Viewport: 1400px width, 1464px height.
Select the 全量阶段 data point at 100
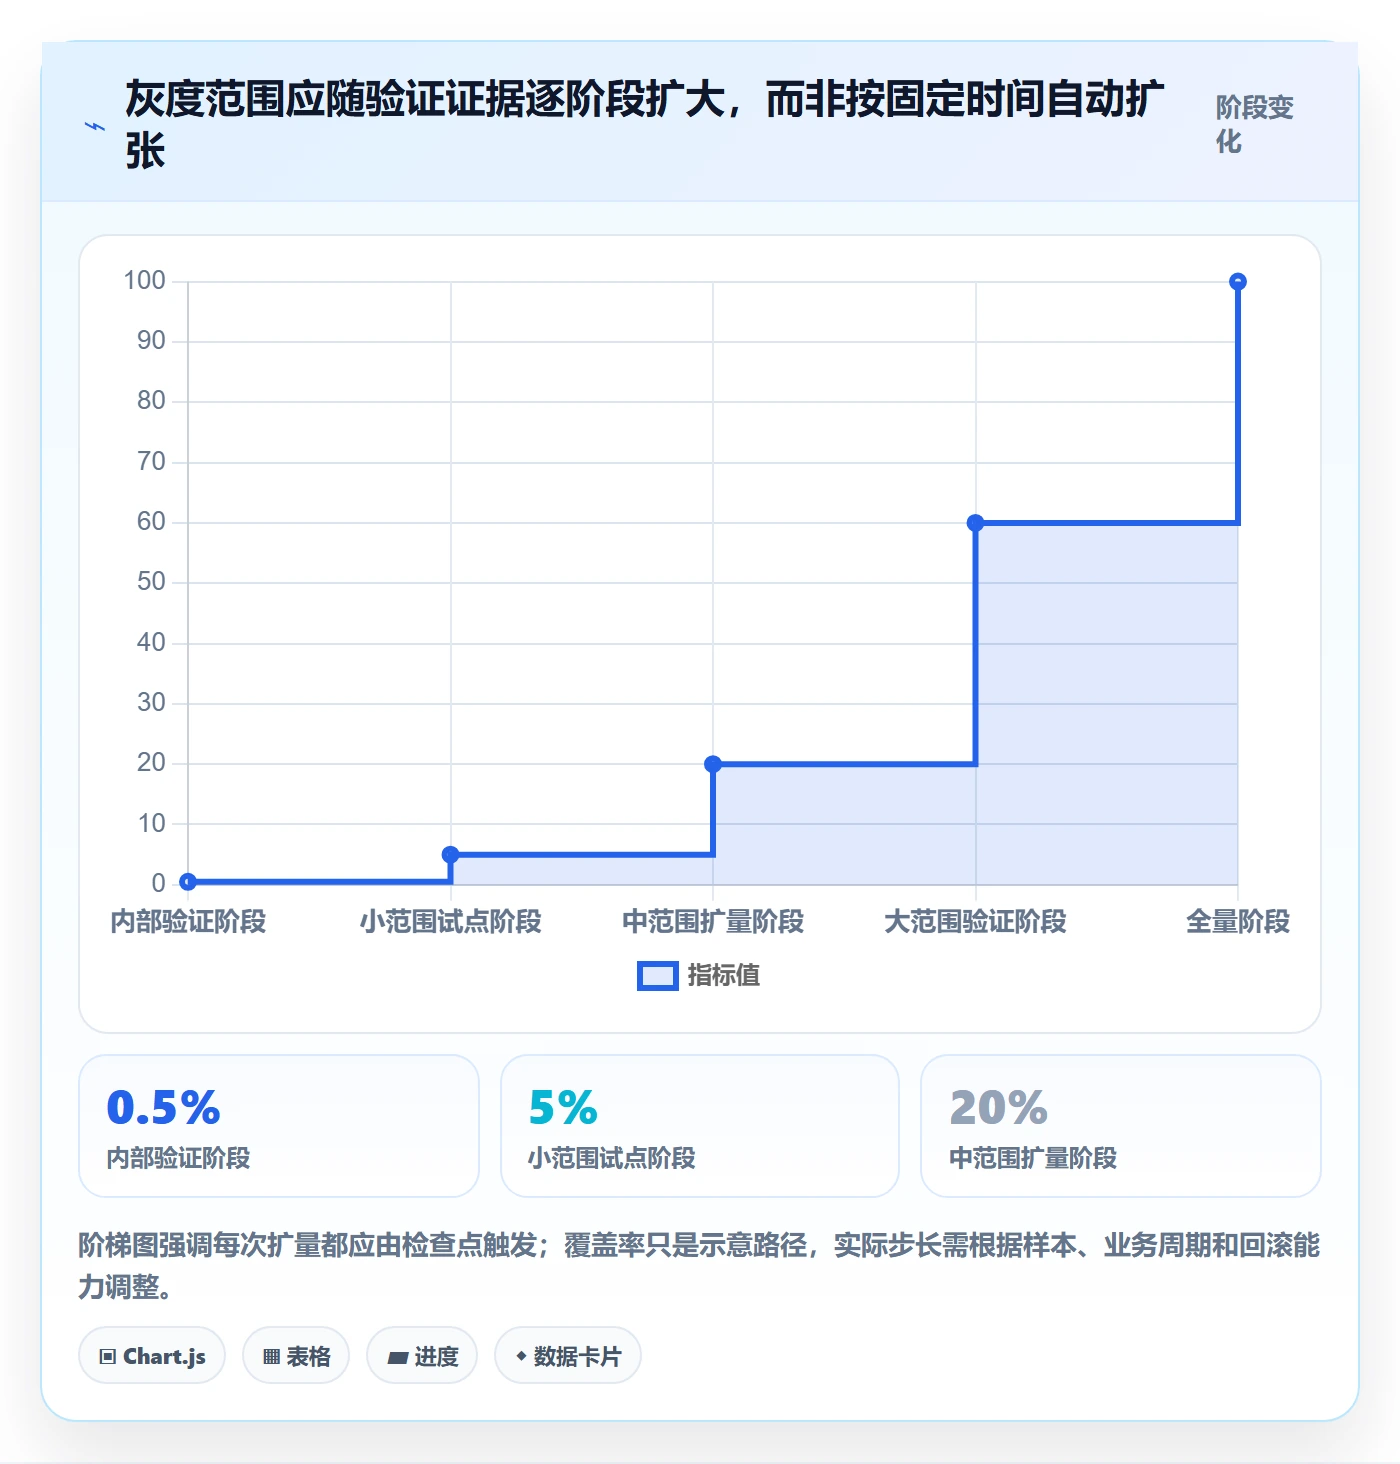tap(1238, 281)
